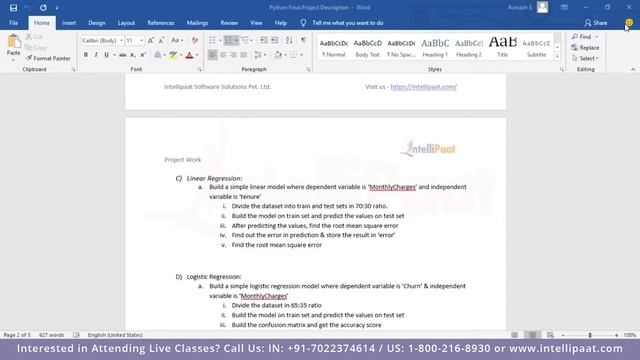The image size is (640, 360).
Task: Click the Share button
Action: pyautogui.click(x=596, y=23)
